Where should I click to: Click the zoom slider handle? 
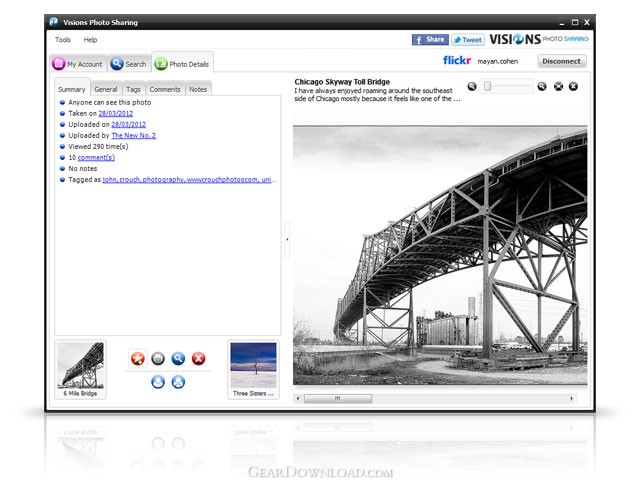pyautogui.click(x=488, y=86)
